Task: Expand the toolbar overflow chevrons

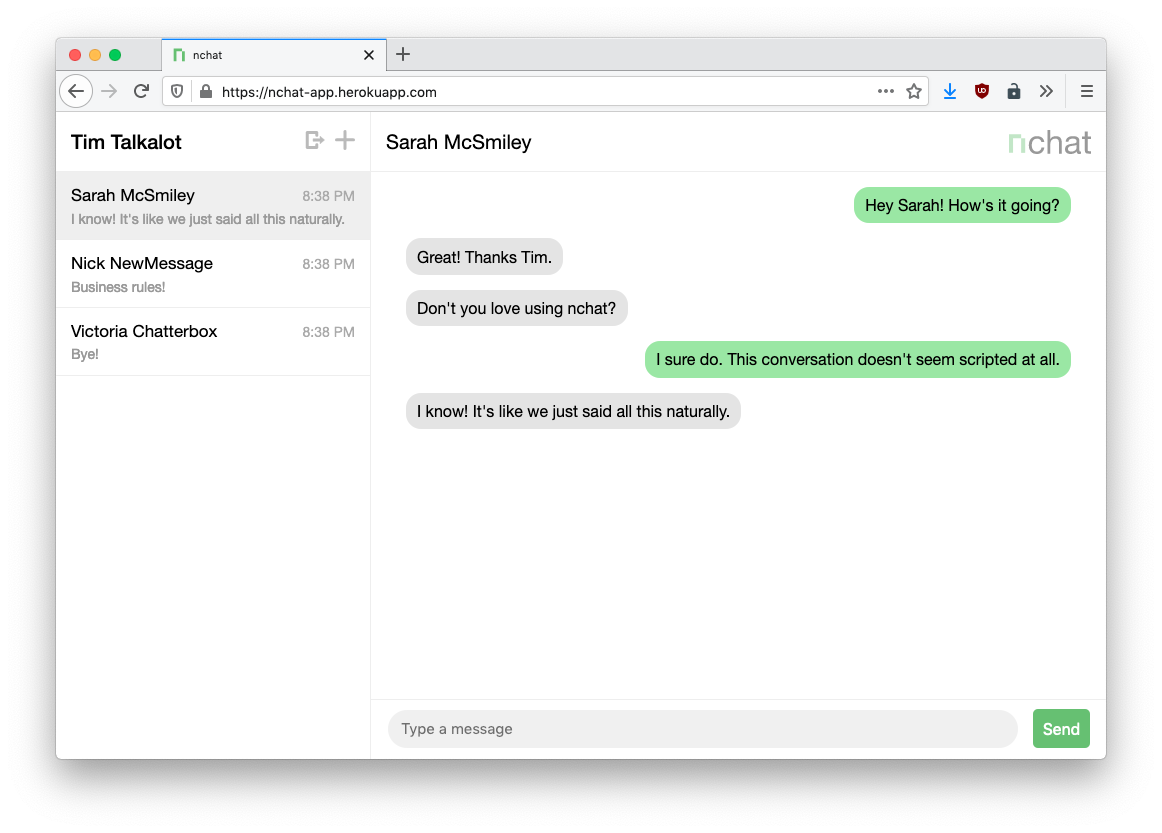Action: [1046, 91]
